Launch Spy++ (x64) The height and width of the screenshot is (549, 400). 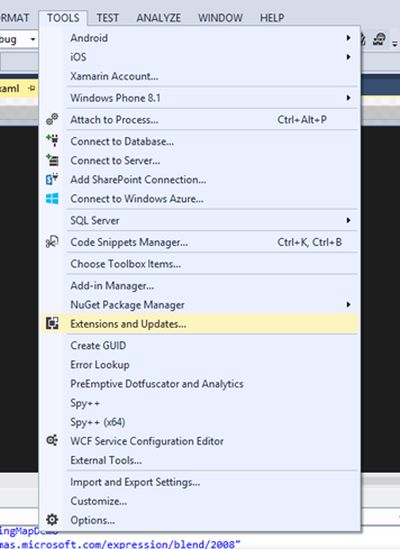coord(200,422)
